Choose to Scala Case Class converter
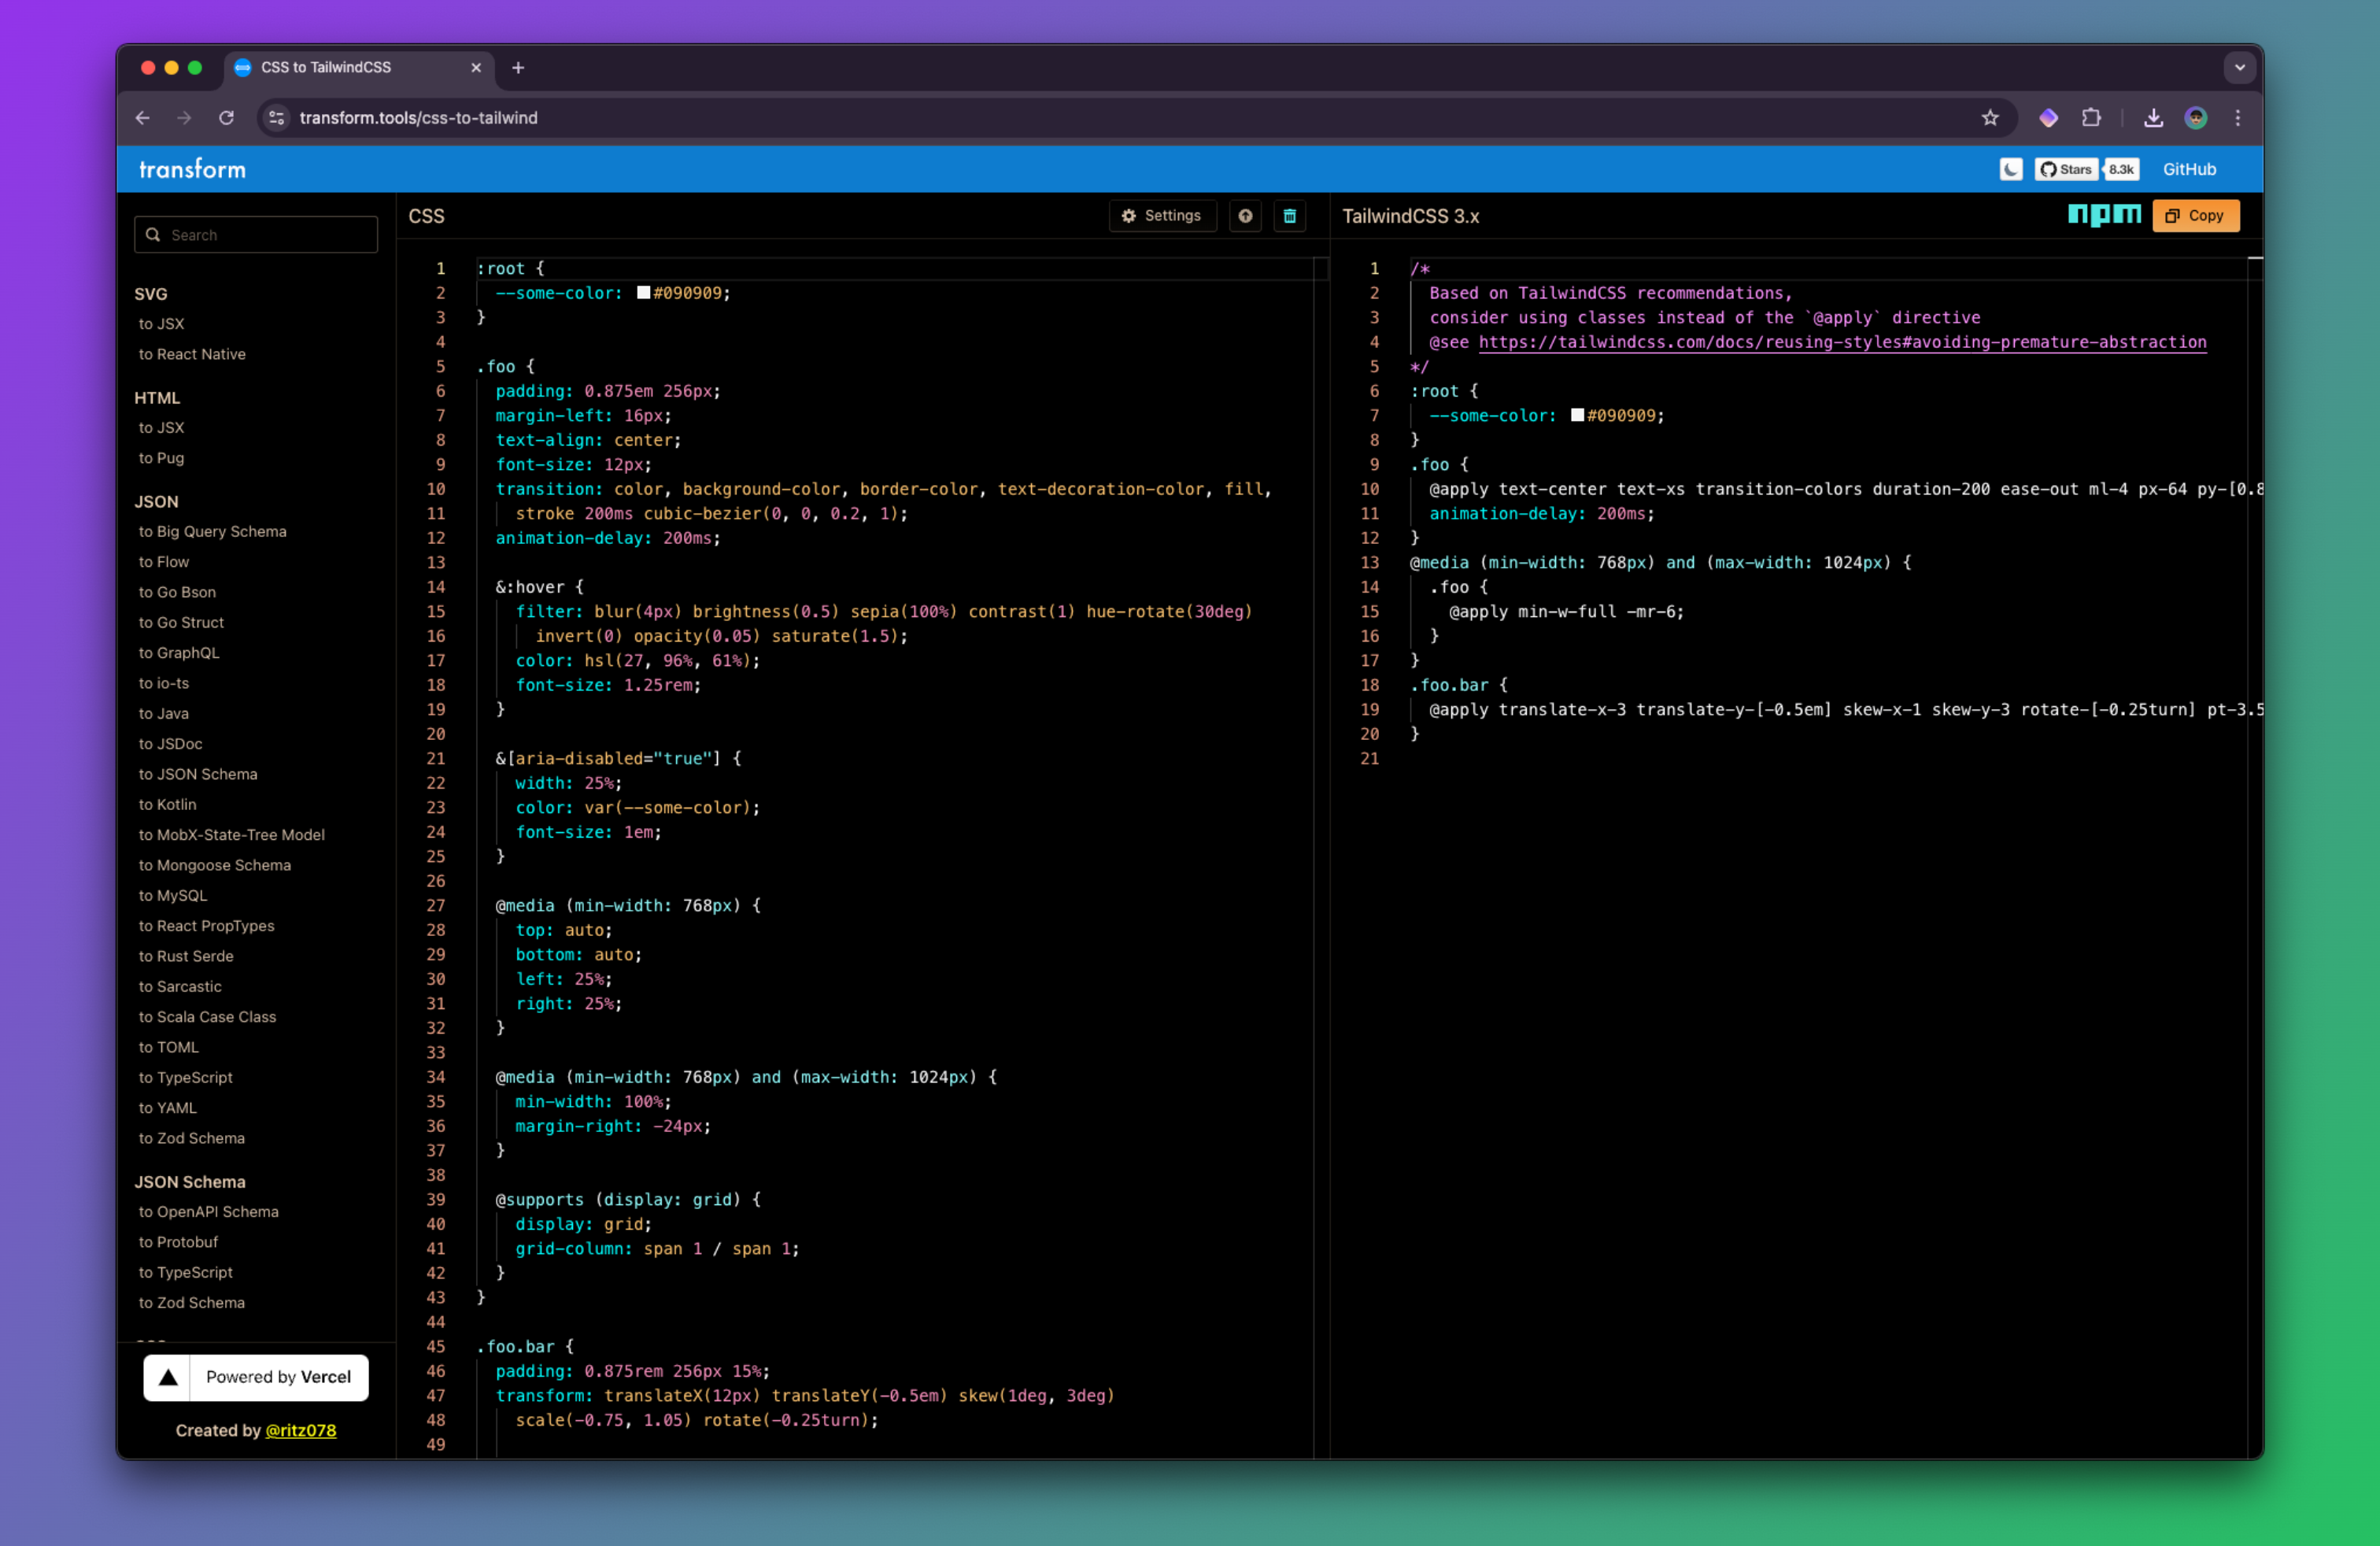The width and height of the screenshot is (2380, 1546). pyautogui.click(x=207, y=1017)
